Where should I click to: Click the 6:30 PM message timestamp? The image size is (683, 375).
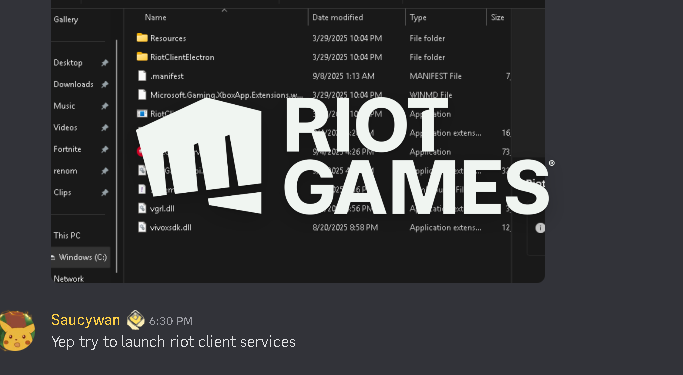tap(171, 321)
